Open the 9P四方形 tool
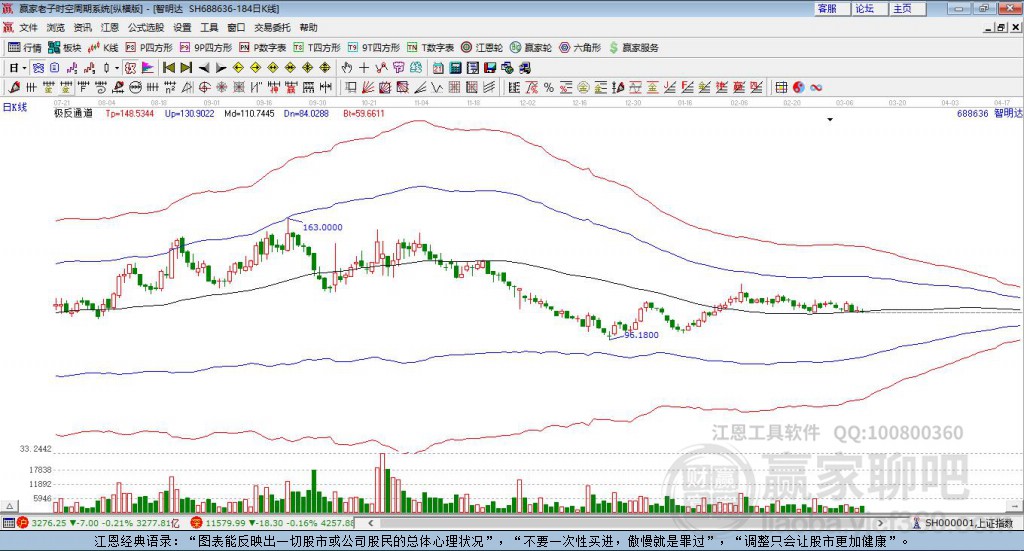The image size is (1024, 551). (x=206, y=48)
